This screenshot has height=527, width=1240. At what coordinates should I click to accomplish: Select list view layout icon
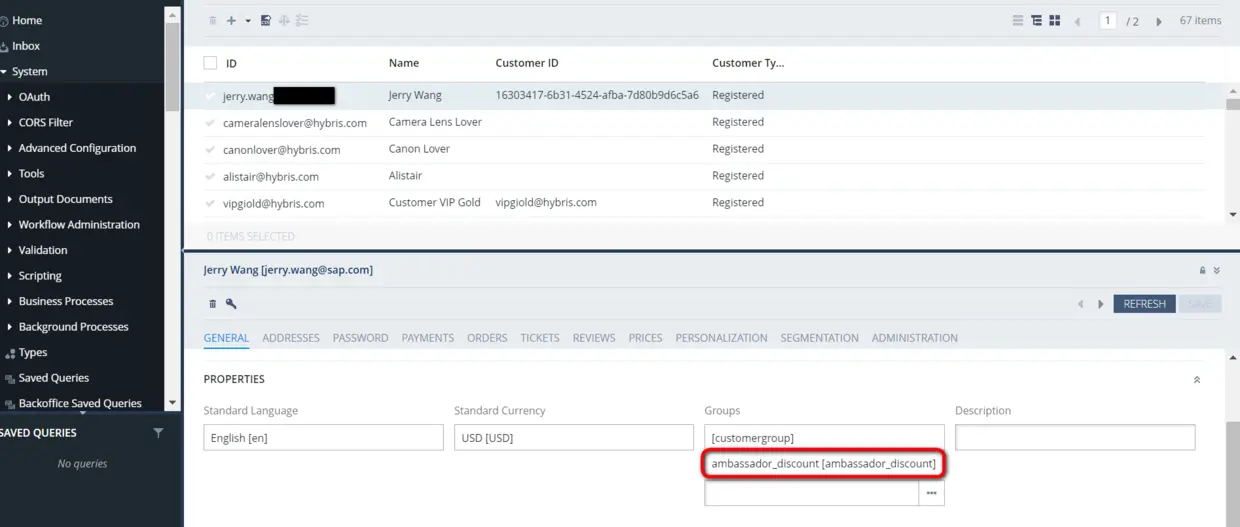1018,20
